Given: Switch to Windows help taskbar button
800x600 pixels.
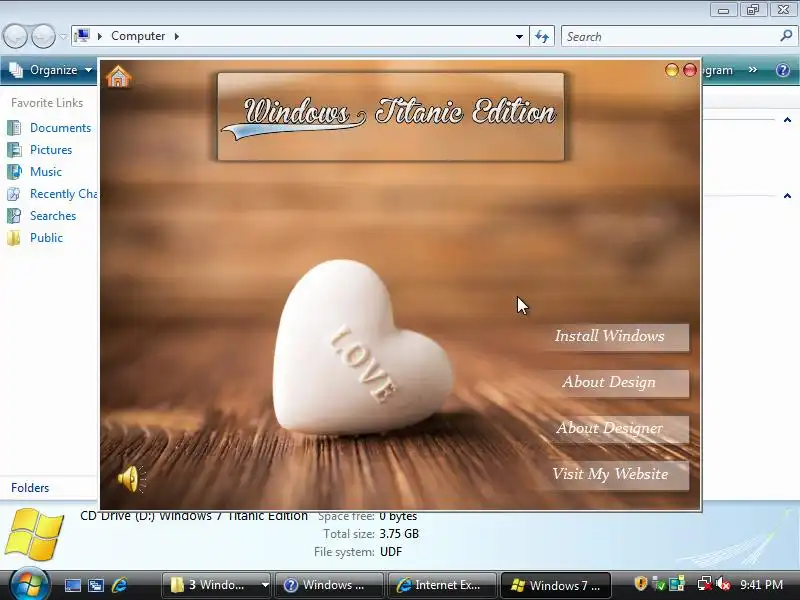Looking at the screenshot, I should pyautogui.click(x=329, y=585).
